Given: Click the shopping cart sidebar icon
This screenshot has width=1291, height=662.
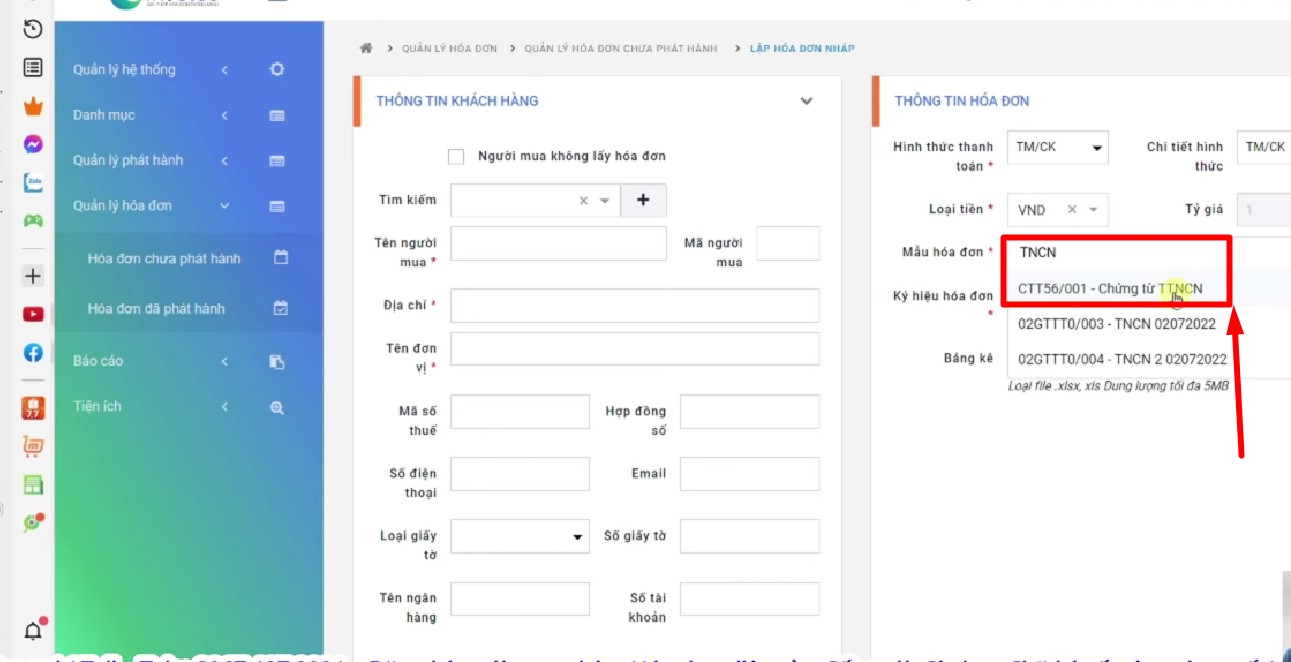Looking at the screenshot, I should click(x=33, y=446).
